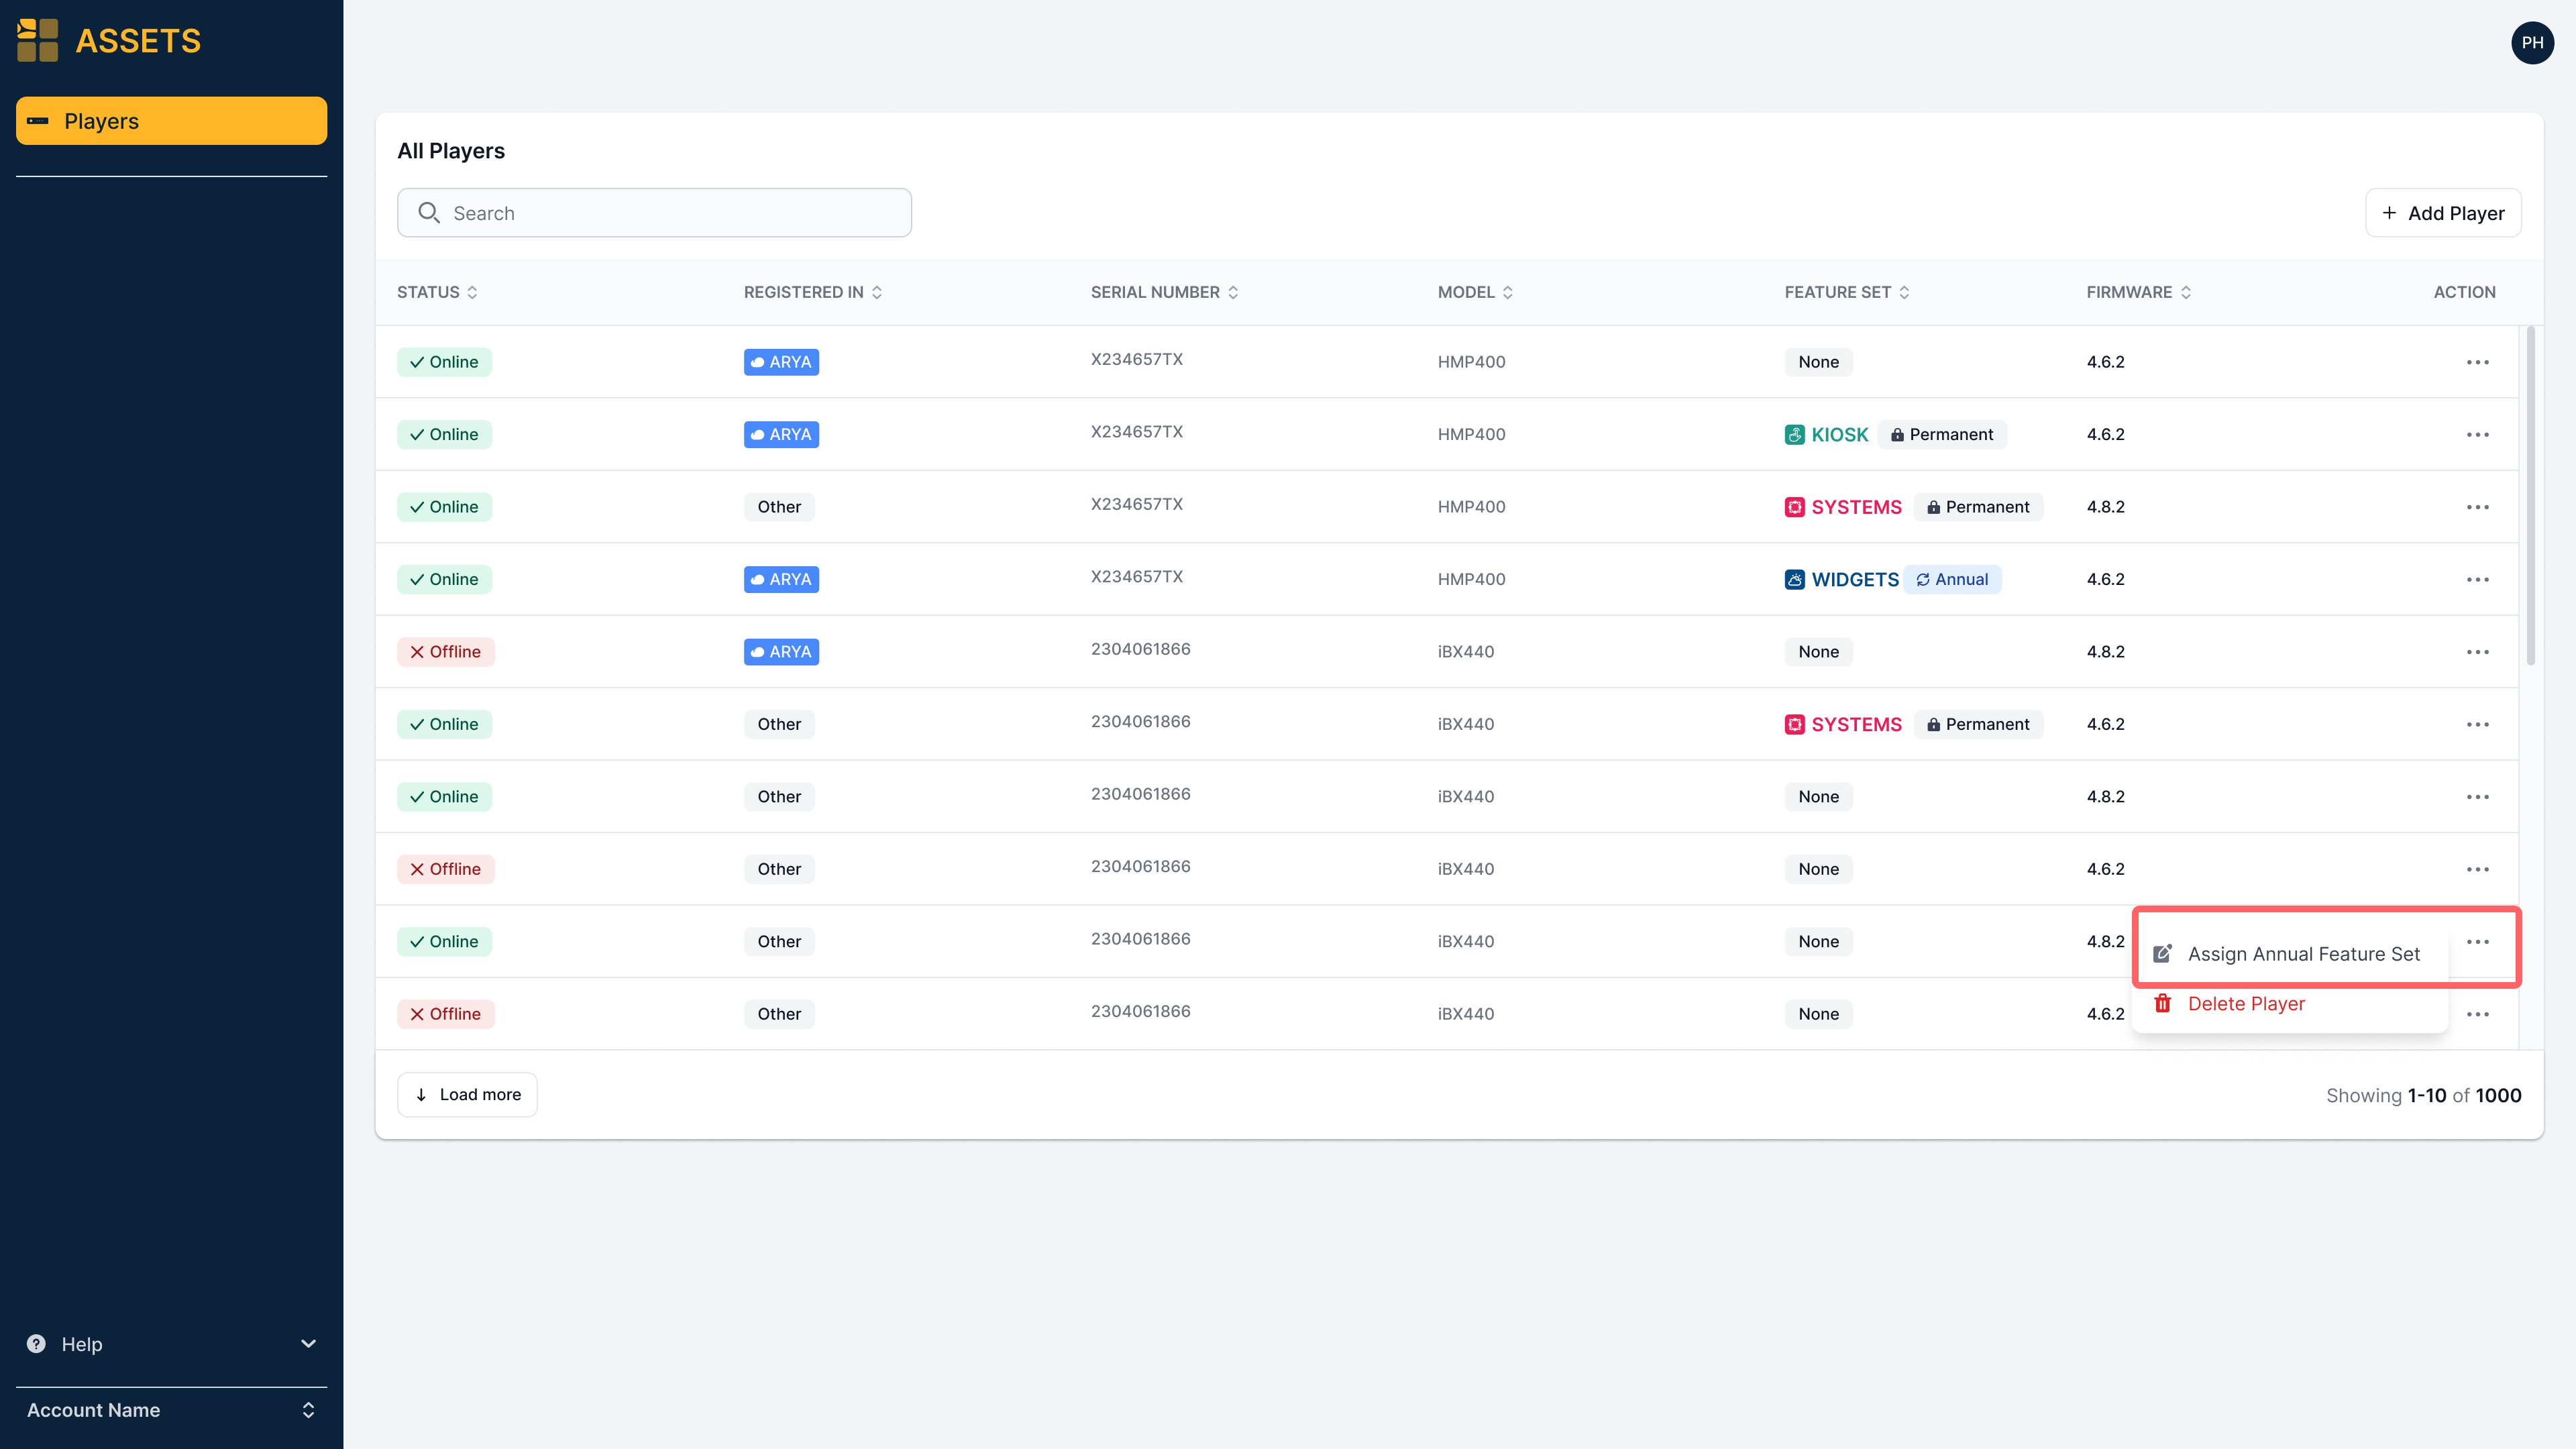Open actions menu for Offline ARYA row
The width and height of the screenshot is (2576, 1449).
(2477, 652)
